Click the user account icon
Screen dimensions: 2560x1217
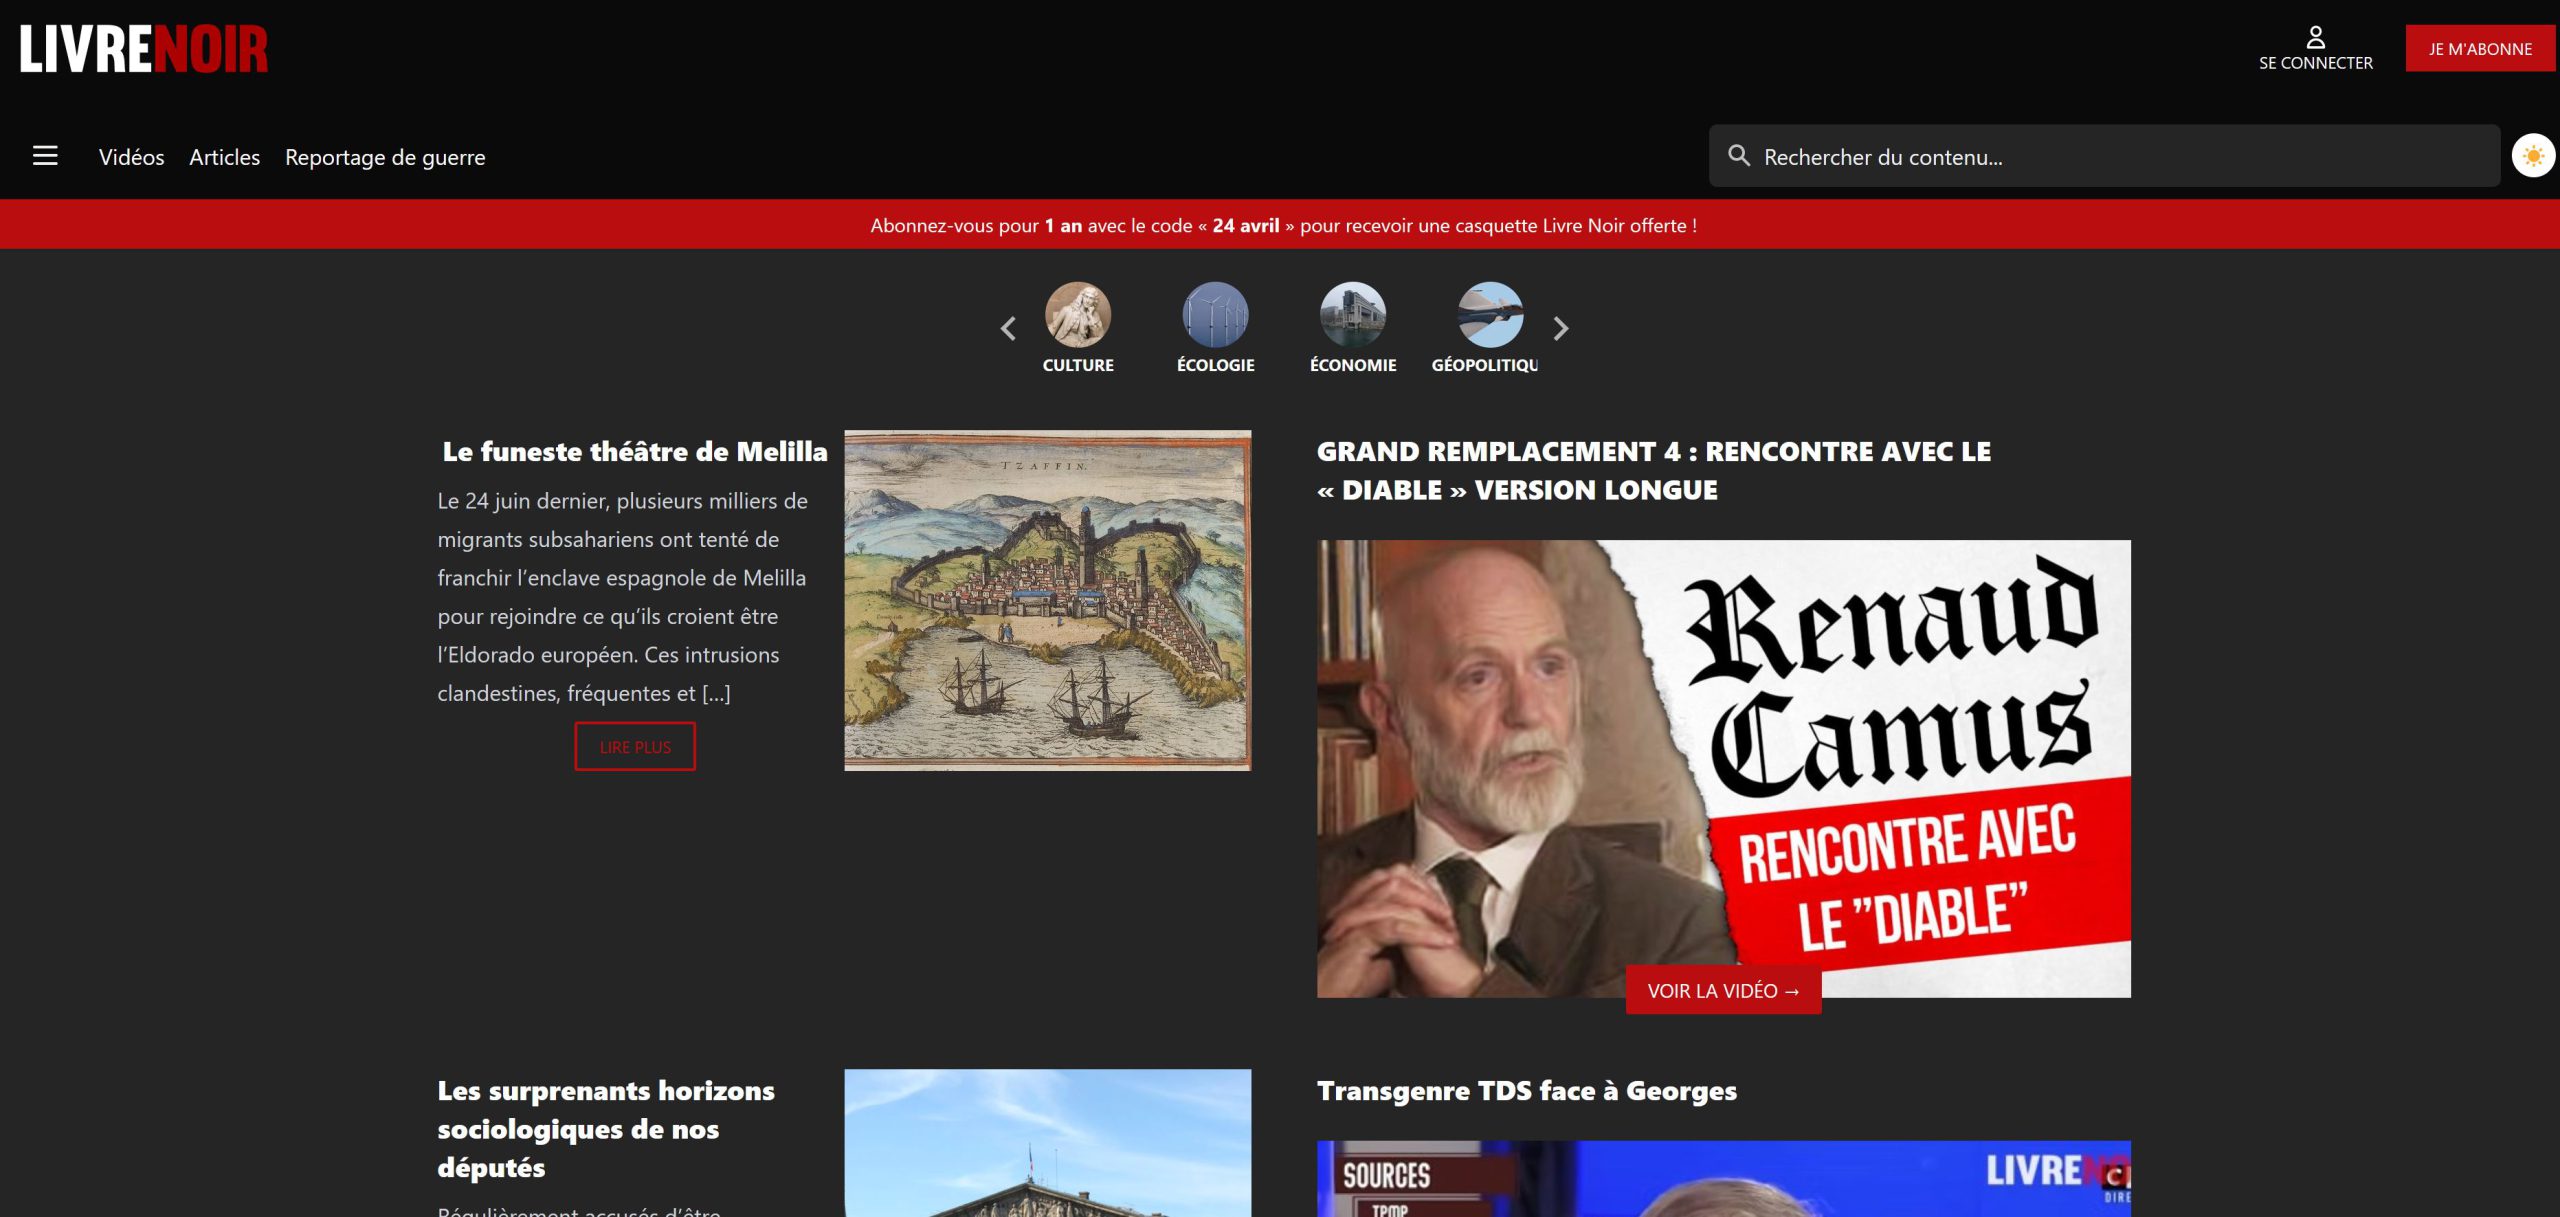[2315, 37]
